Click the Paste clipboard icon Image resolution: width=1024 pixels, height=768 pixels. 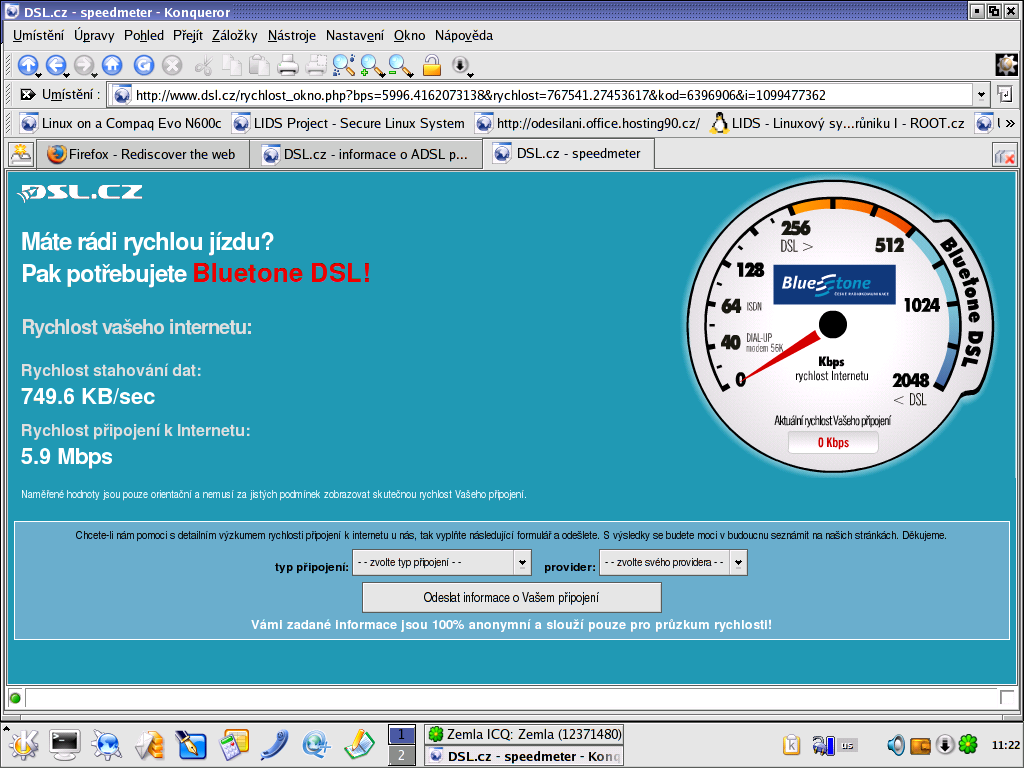tap(260, 65)
